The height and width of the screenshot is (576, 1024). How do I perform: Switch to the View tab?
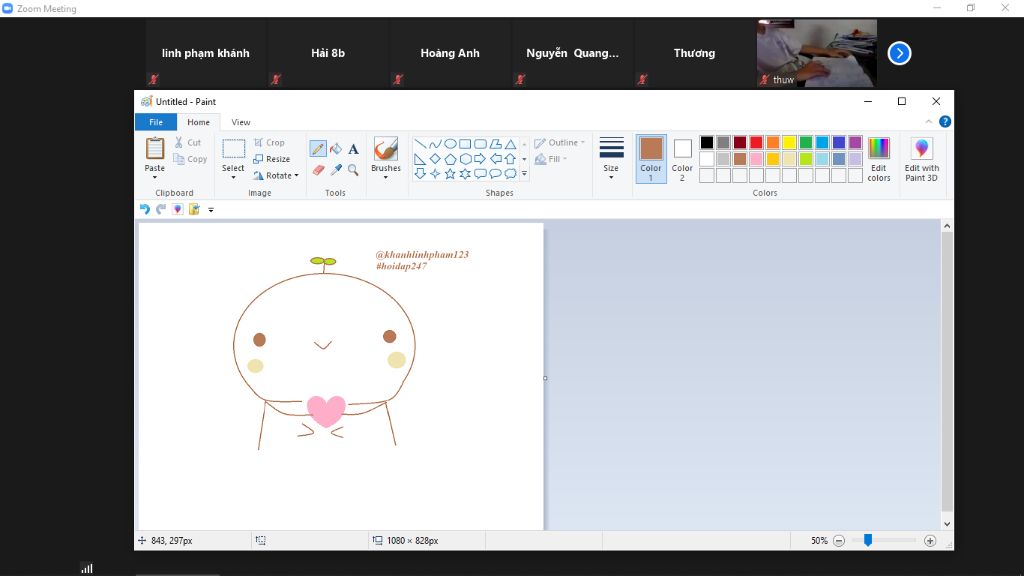(x=241, y=122)
